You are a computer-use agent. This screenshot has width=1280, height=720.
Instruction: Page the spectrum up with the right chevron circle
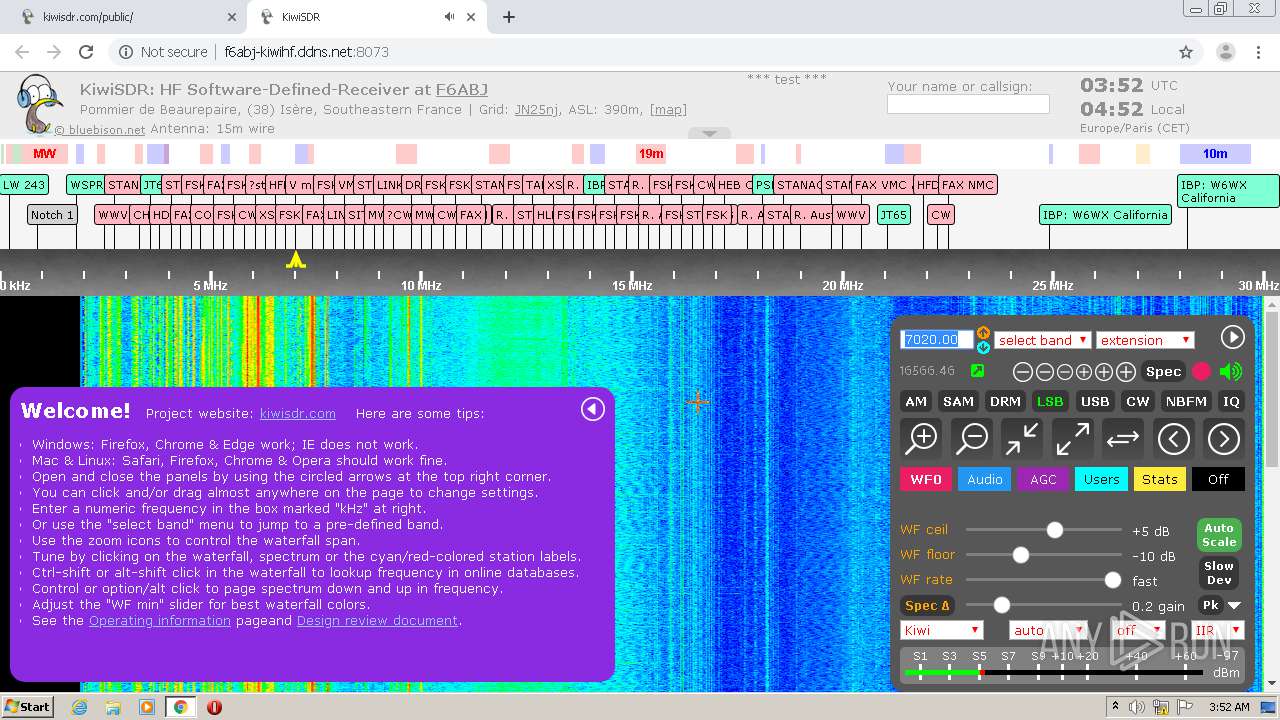coord(1224,438)
